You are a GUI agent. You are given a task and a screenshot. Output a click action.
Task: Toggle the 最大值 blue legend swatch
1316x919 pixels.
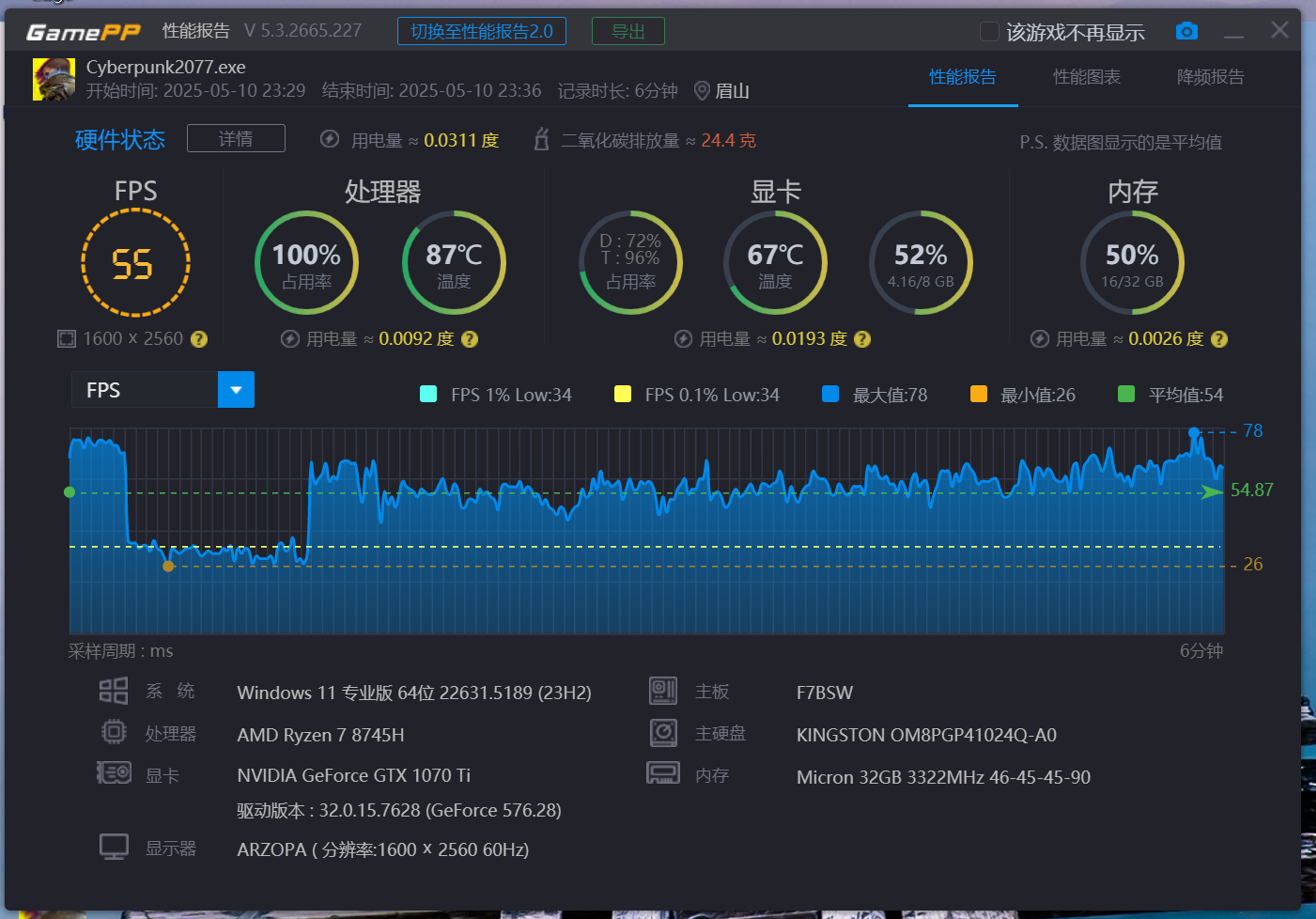(x=830, y=394)
